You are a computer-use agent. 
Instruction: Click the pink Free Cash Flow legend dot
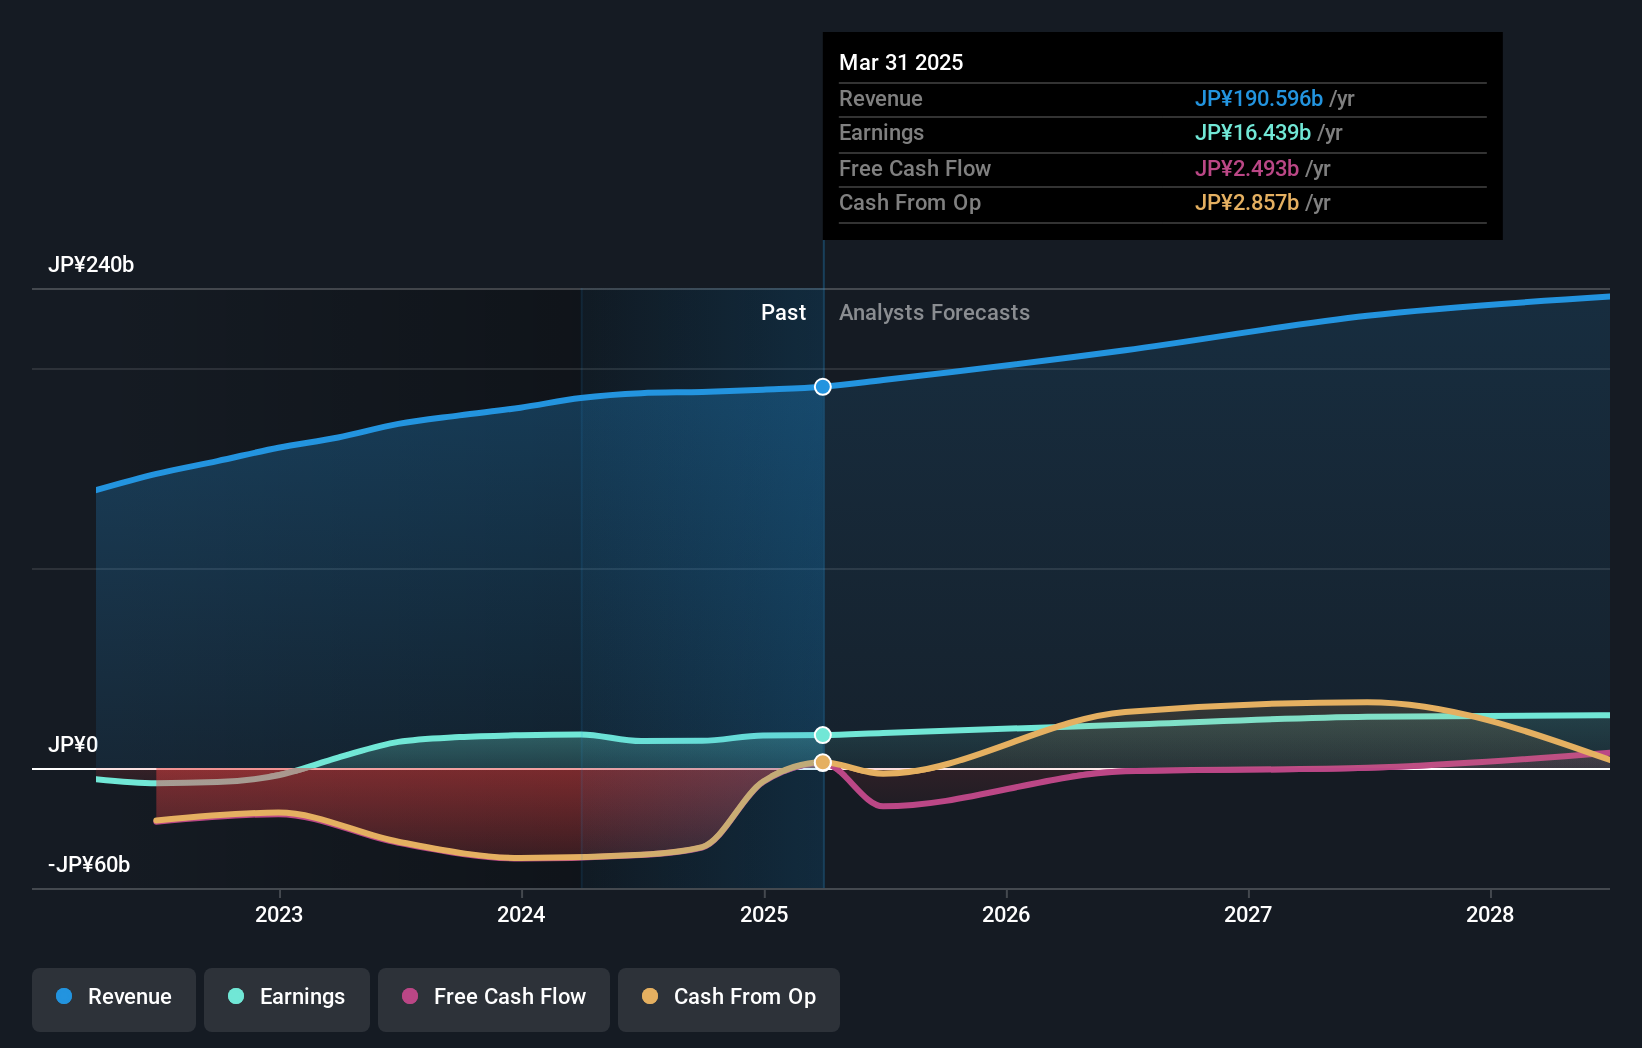click(x=410, y=996)
